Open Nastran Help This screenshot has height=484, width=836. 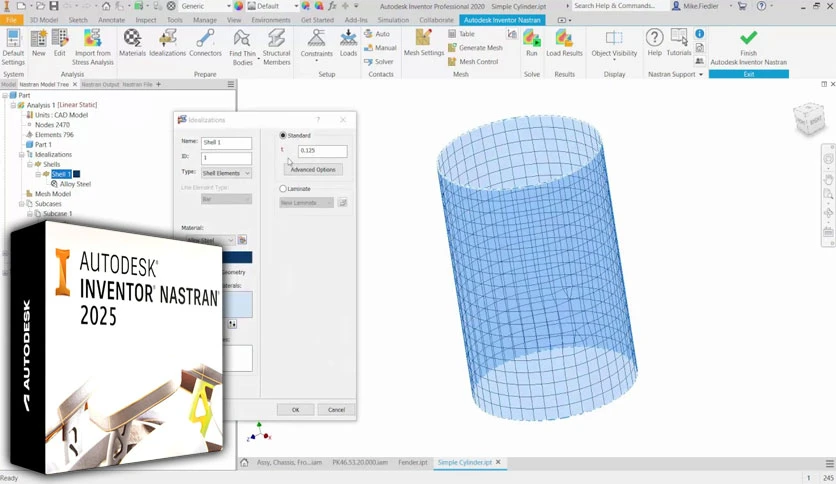point(654,43)
